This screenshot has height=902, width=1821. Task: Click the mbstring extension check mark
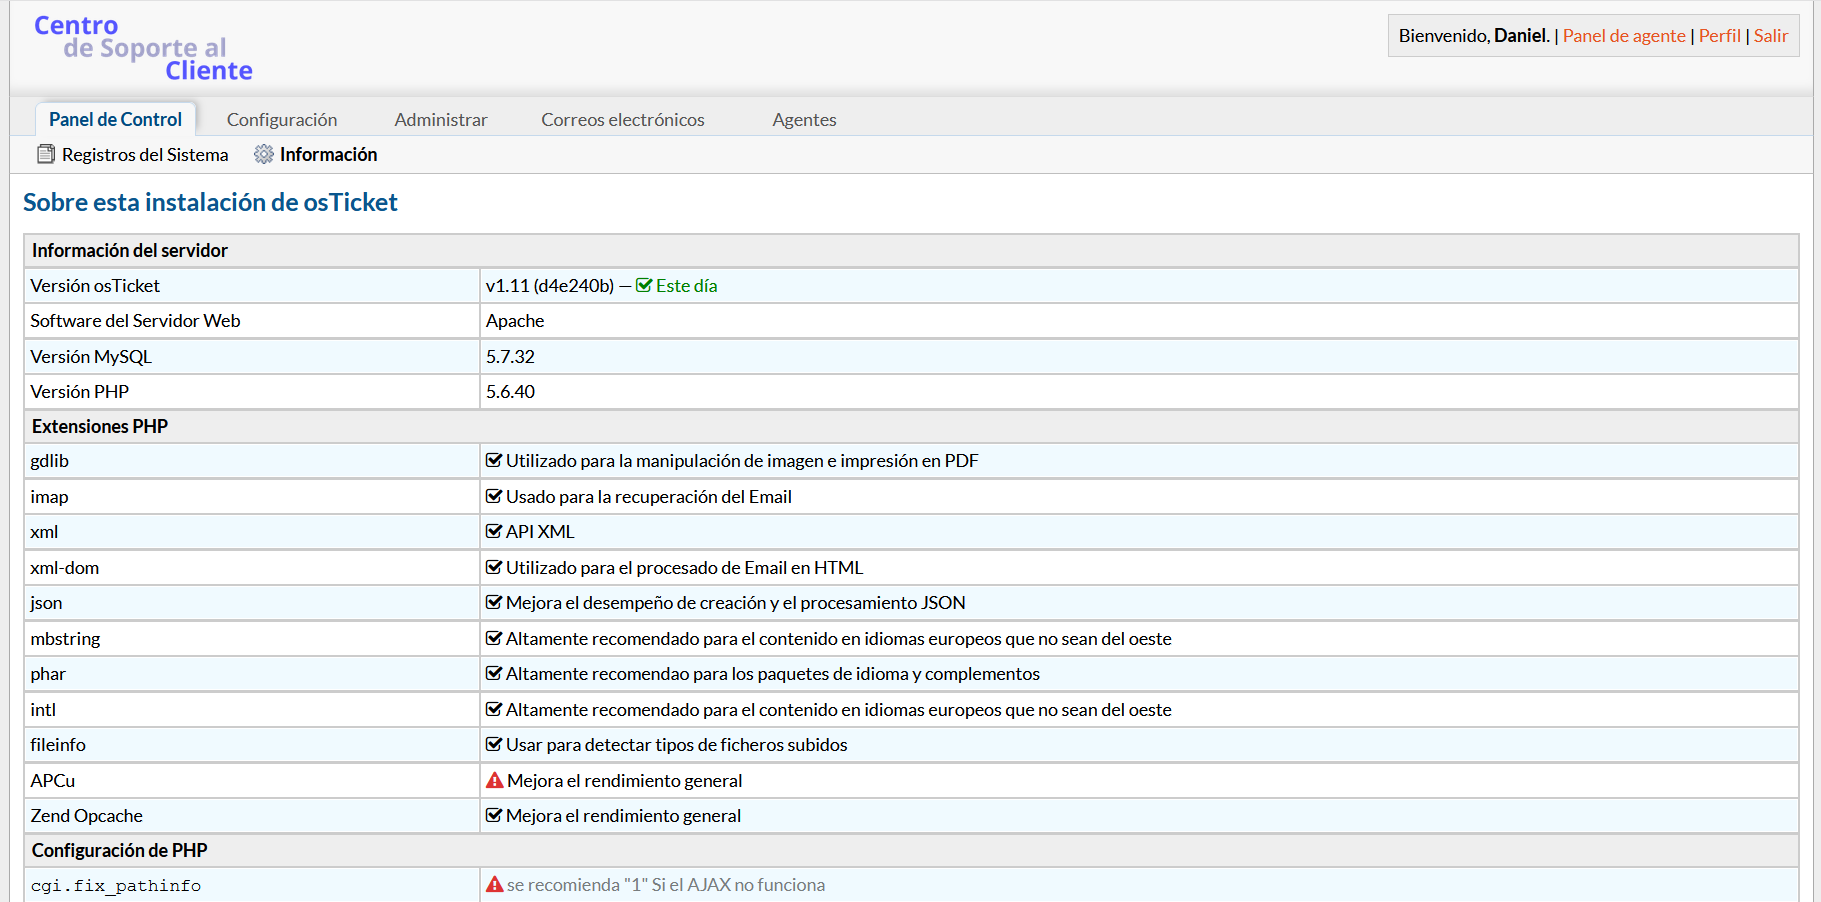(x=494, y=639)
